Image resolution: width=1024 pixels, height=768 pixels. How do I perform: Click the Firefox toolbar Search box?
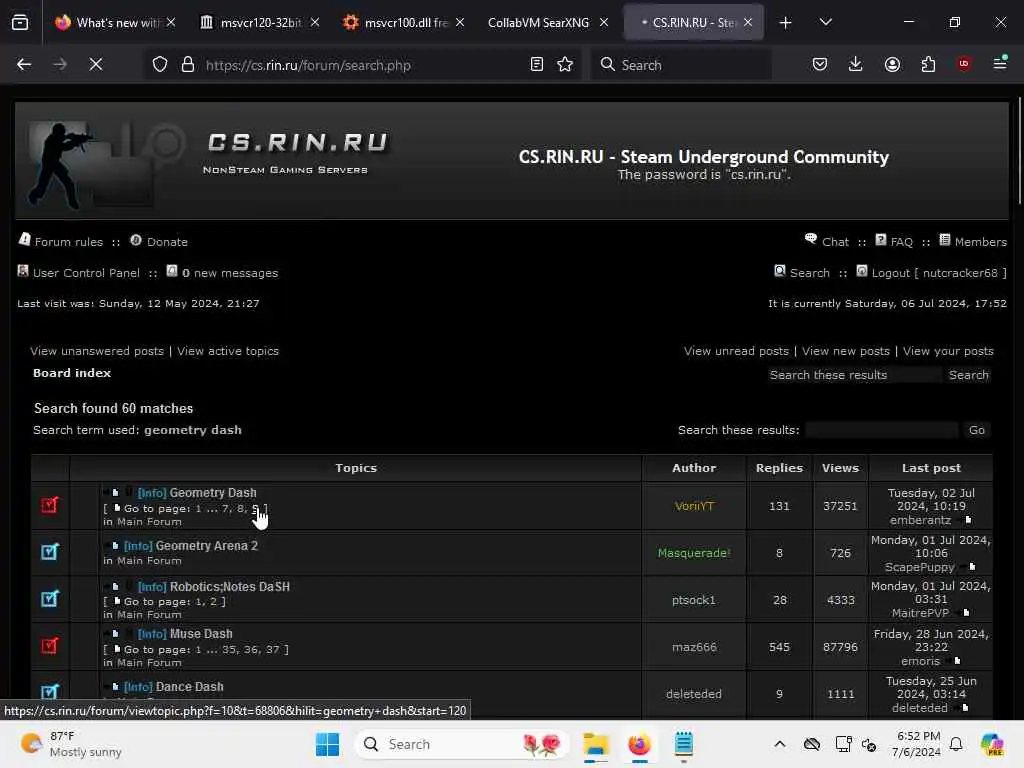click(680, 65)
